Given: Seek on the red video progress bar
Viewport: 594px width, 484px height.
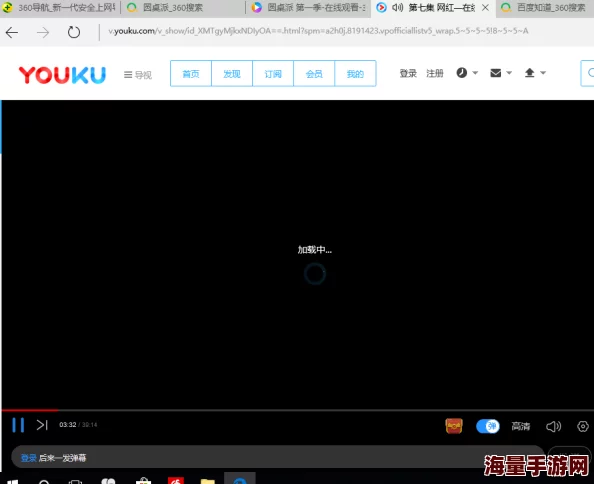Looking at the screenshot, I should coord(297,410).
